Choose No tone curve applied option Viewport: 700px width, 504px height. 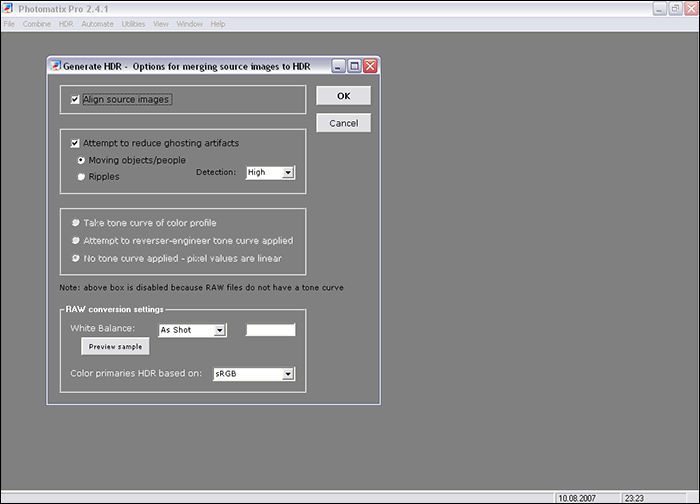coord(76,258)
